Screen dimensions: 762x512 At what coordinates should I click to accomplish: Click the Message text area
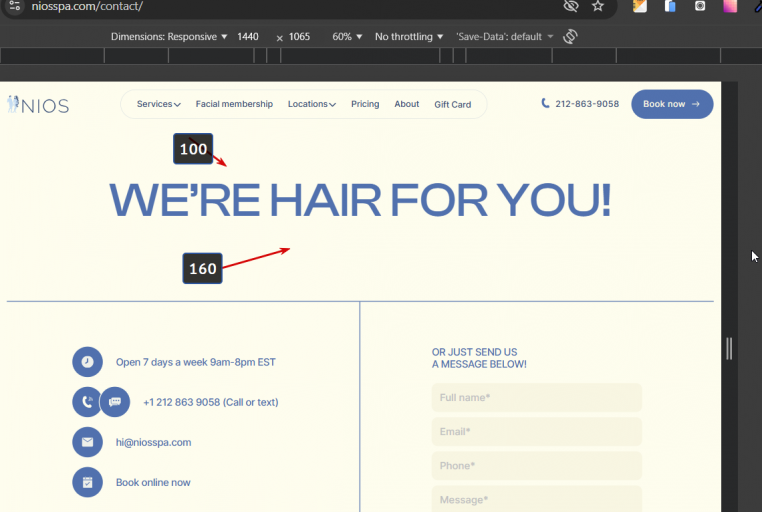(x=537, y=499)
